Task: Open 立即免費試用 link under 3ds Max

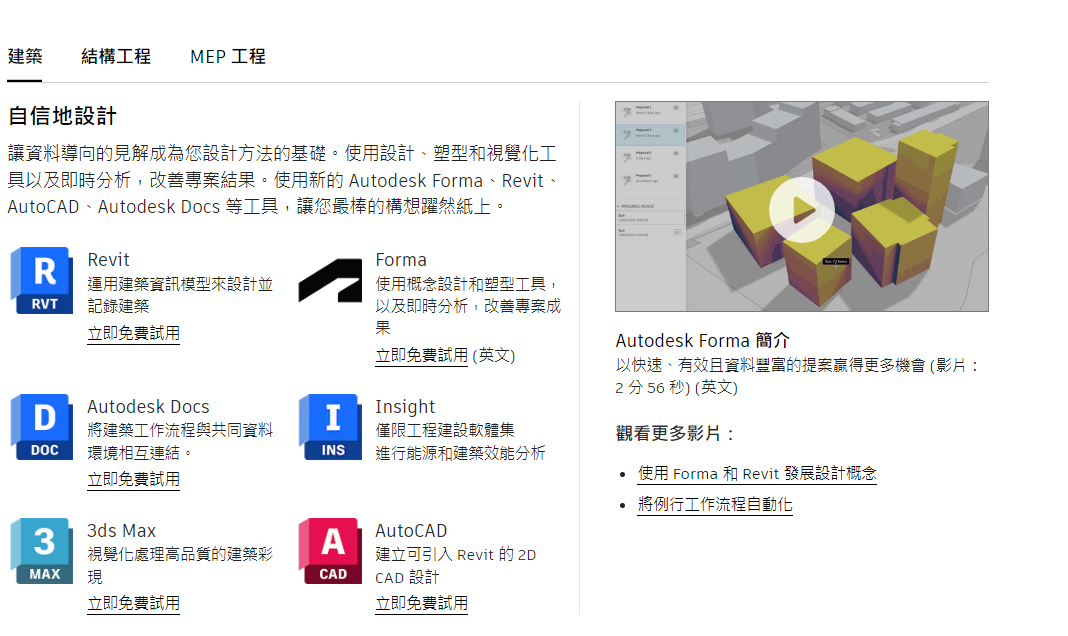Action: click(134, 603)
